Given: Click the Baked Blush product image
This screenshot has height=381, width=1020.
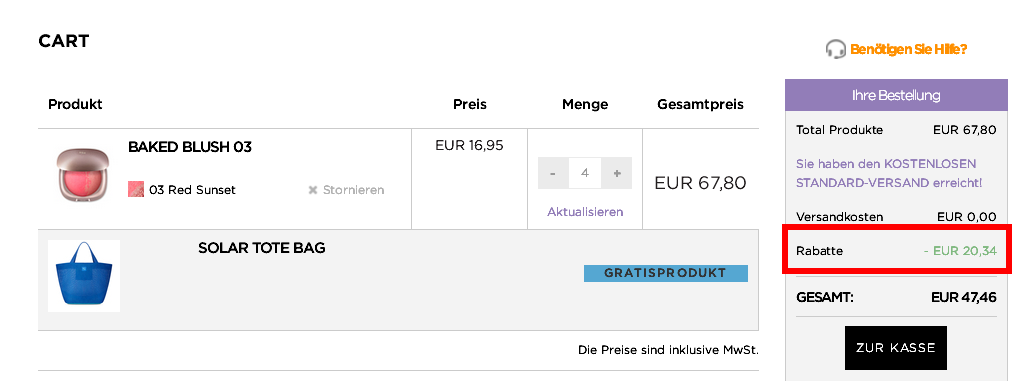Looking at the screenshot, I should click(82, 174).
